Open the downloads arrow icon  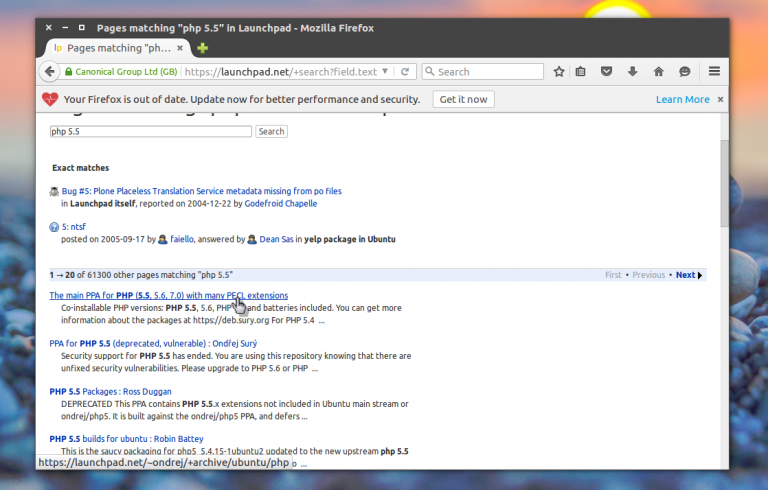point(632,72)
